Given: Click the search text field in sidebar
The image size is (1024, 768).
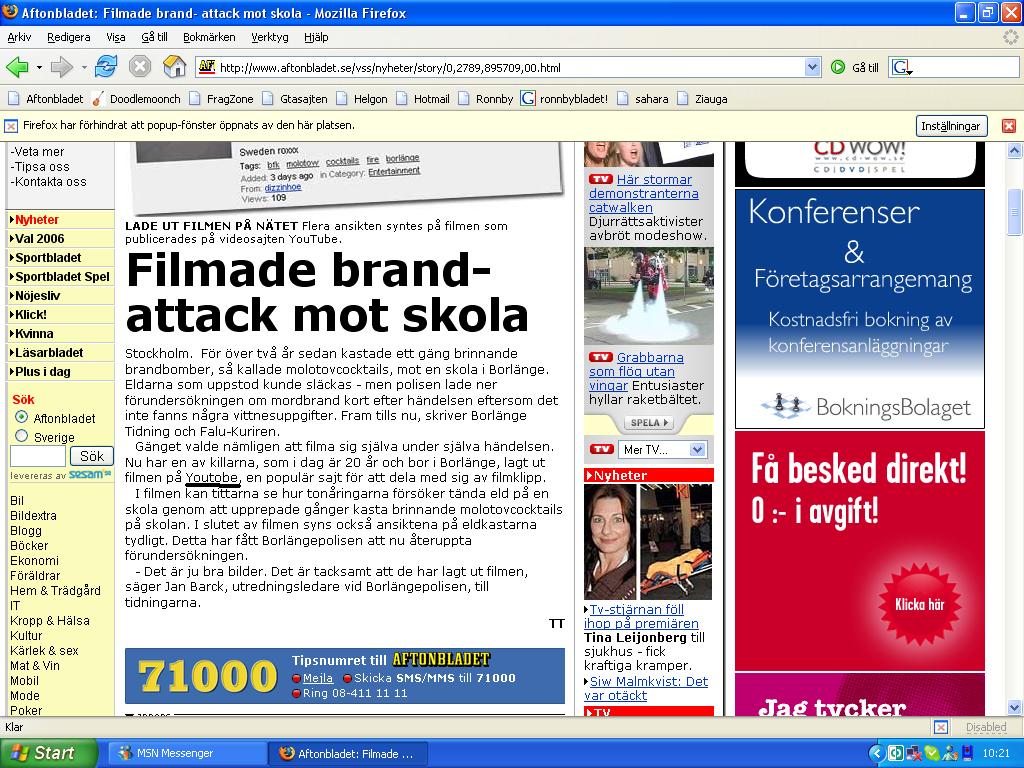Looking at the screenshot, I should click(x=38, y=456).
